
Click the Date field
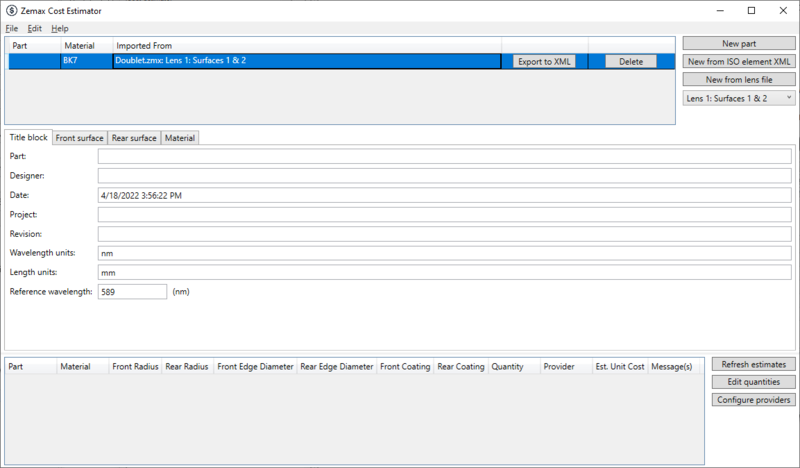point(444,195)
